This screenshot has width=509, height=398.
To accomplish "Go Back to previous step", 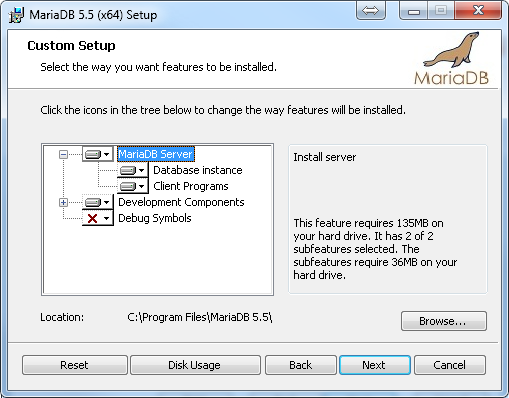I will (301, 365).
